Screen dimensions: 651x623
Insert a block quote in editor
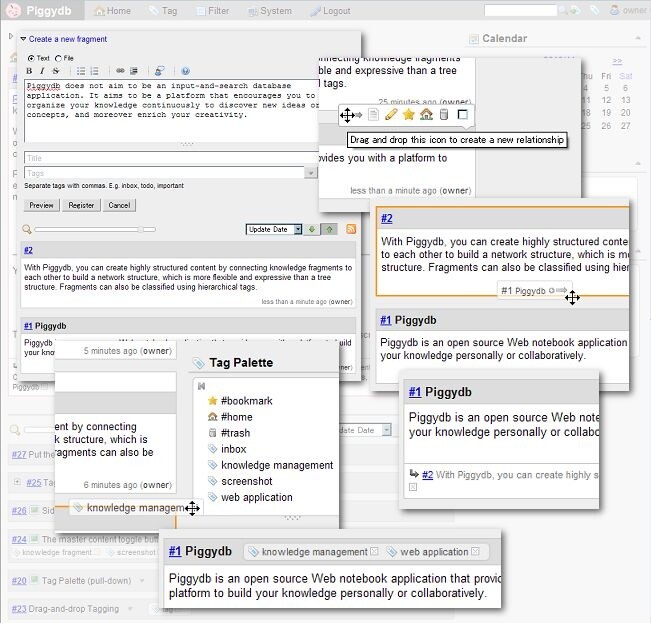tap(134, 71)
